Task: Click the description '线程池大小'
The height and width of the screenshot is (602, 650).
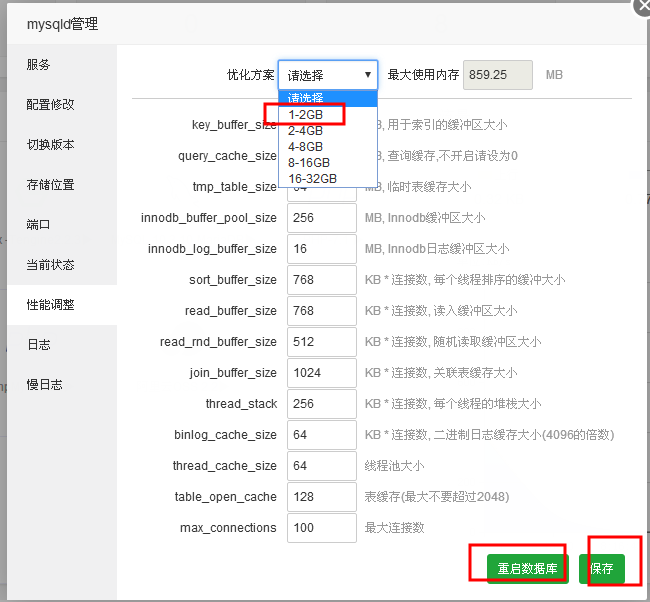Action: [394, 466]
